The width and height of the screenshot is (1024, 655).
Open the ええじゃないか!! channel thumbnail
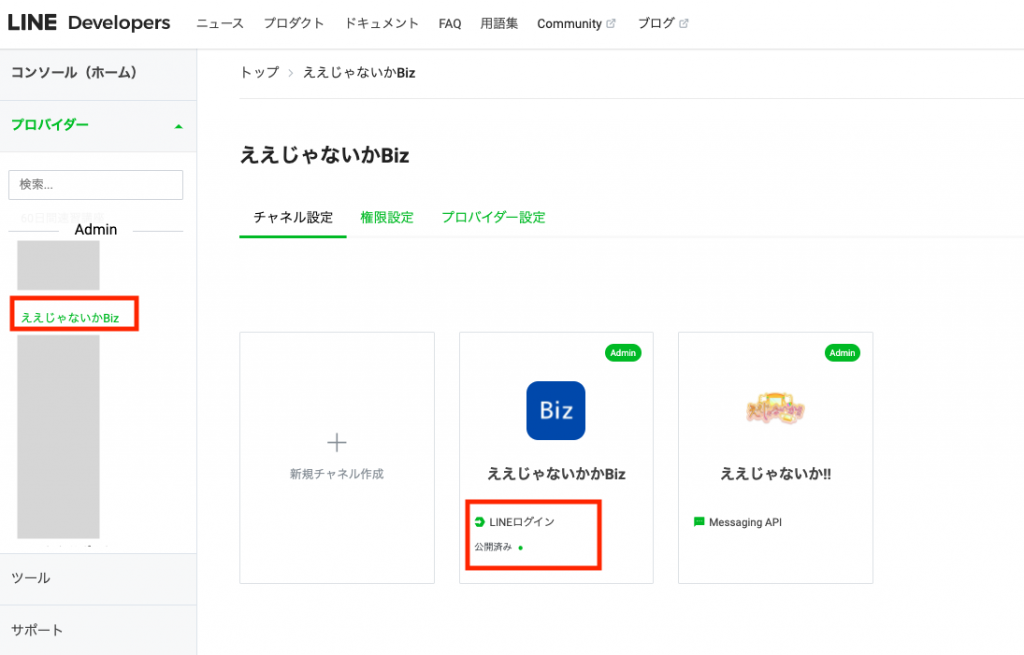click(x=775, y=409)
